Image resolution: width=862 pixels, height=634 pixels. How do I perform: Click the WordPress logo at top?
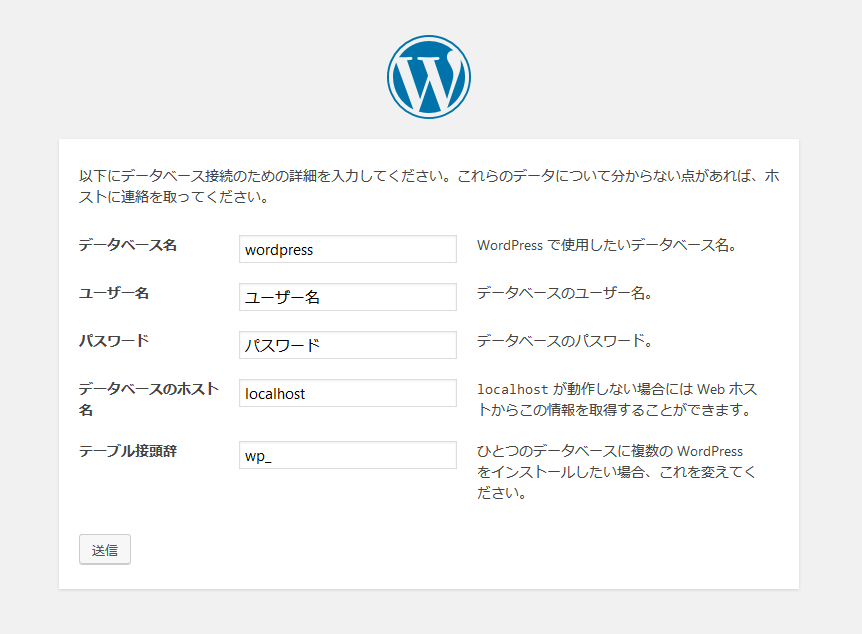pyautogui.click(x=429, y=78)
